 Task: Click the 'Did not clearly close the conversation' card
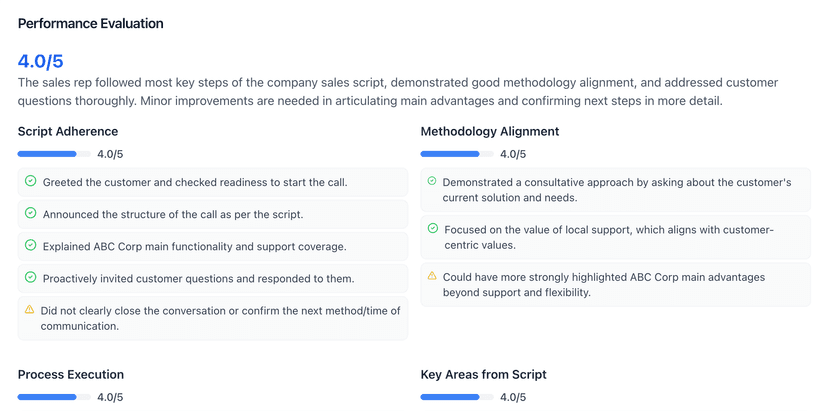pos(213,318)
